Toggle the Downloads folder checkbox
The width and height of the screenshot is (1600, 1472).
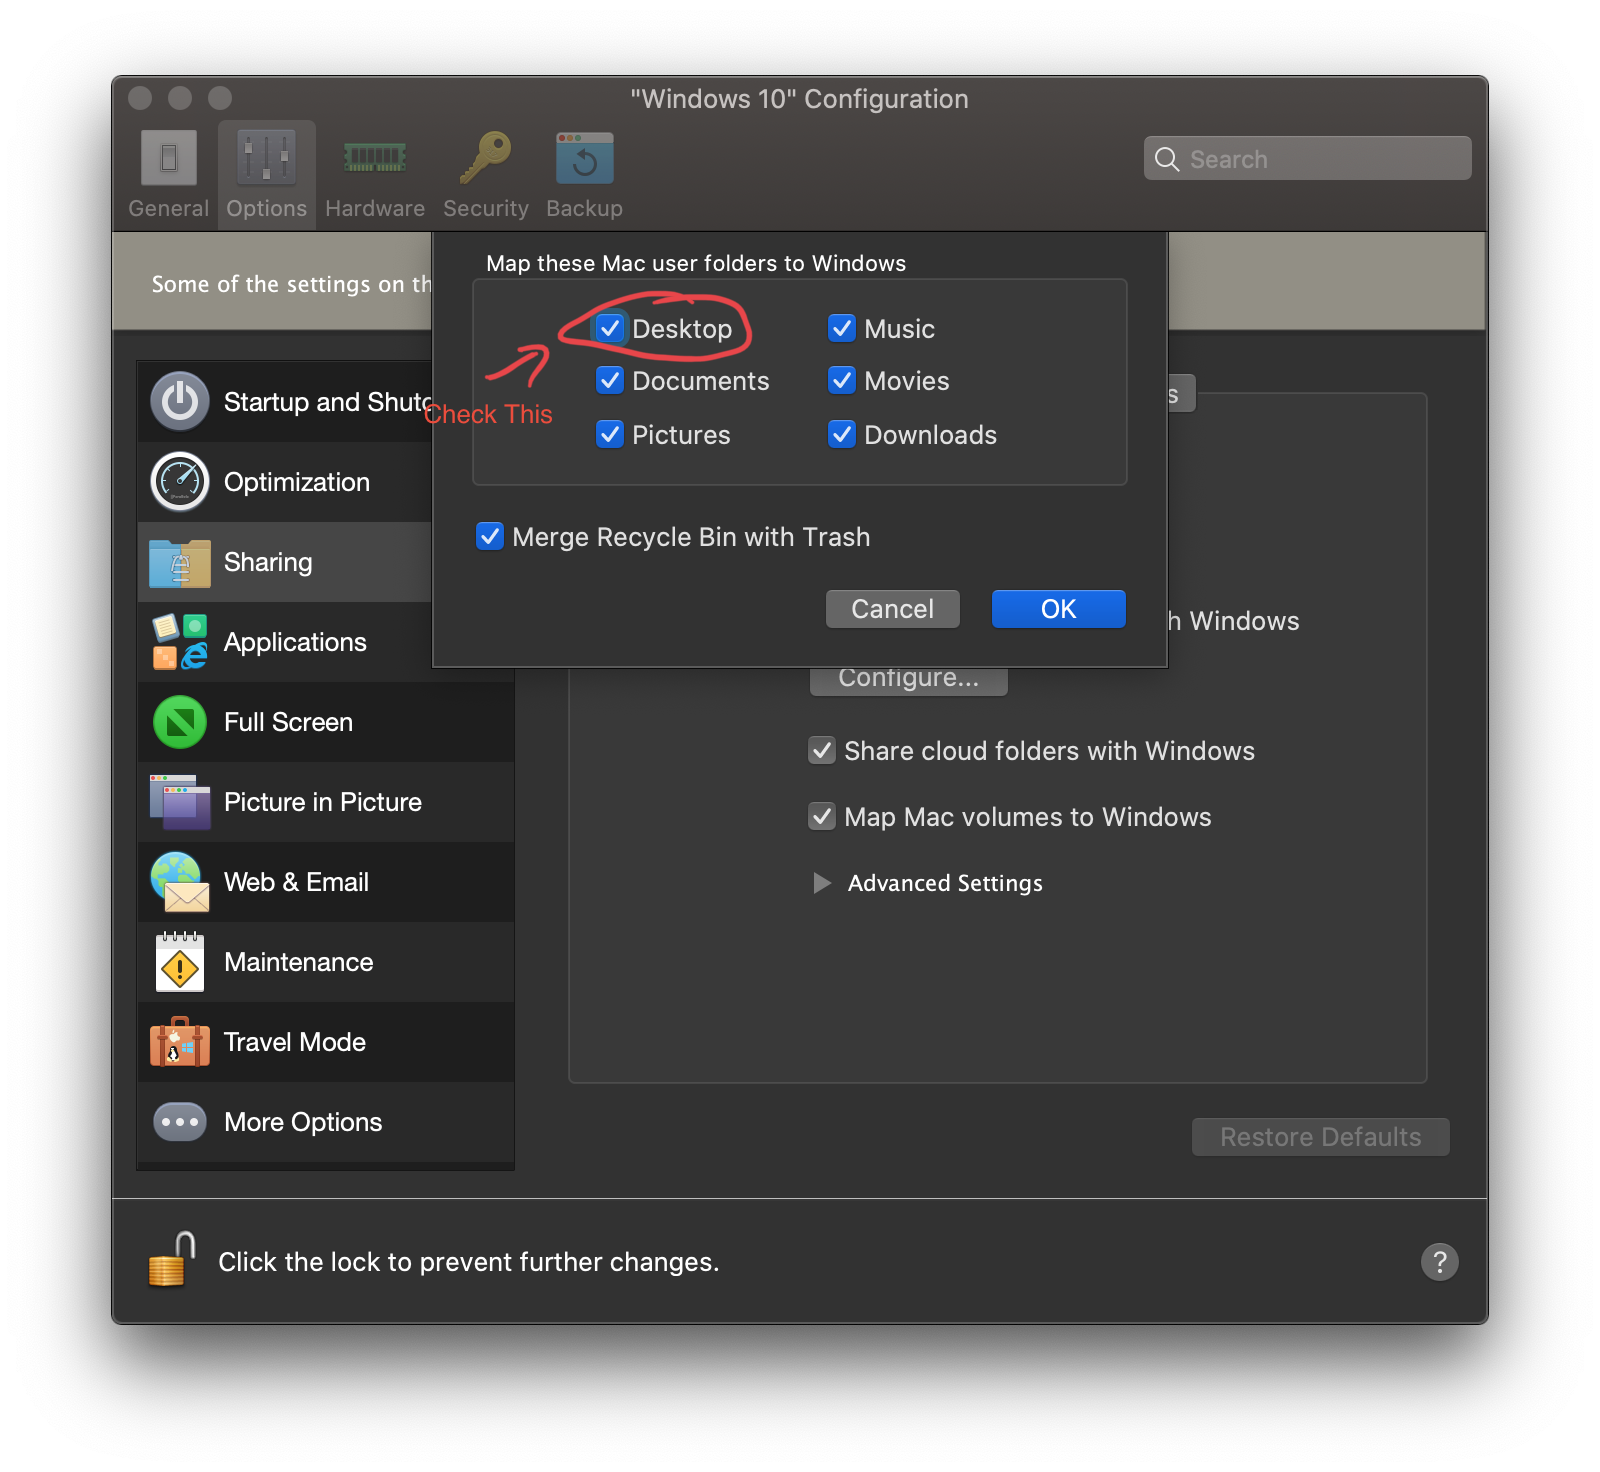[842, 434]
